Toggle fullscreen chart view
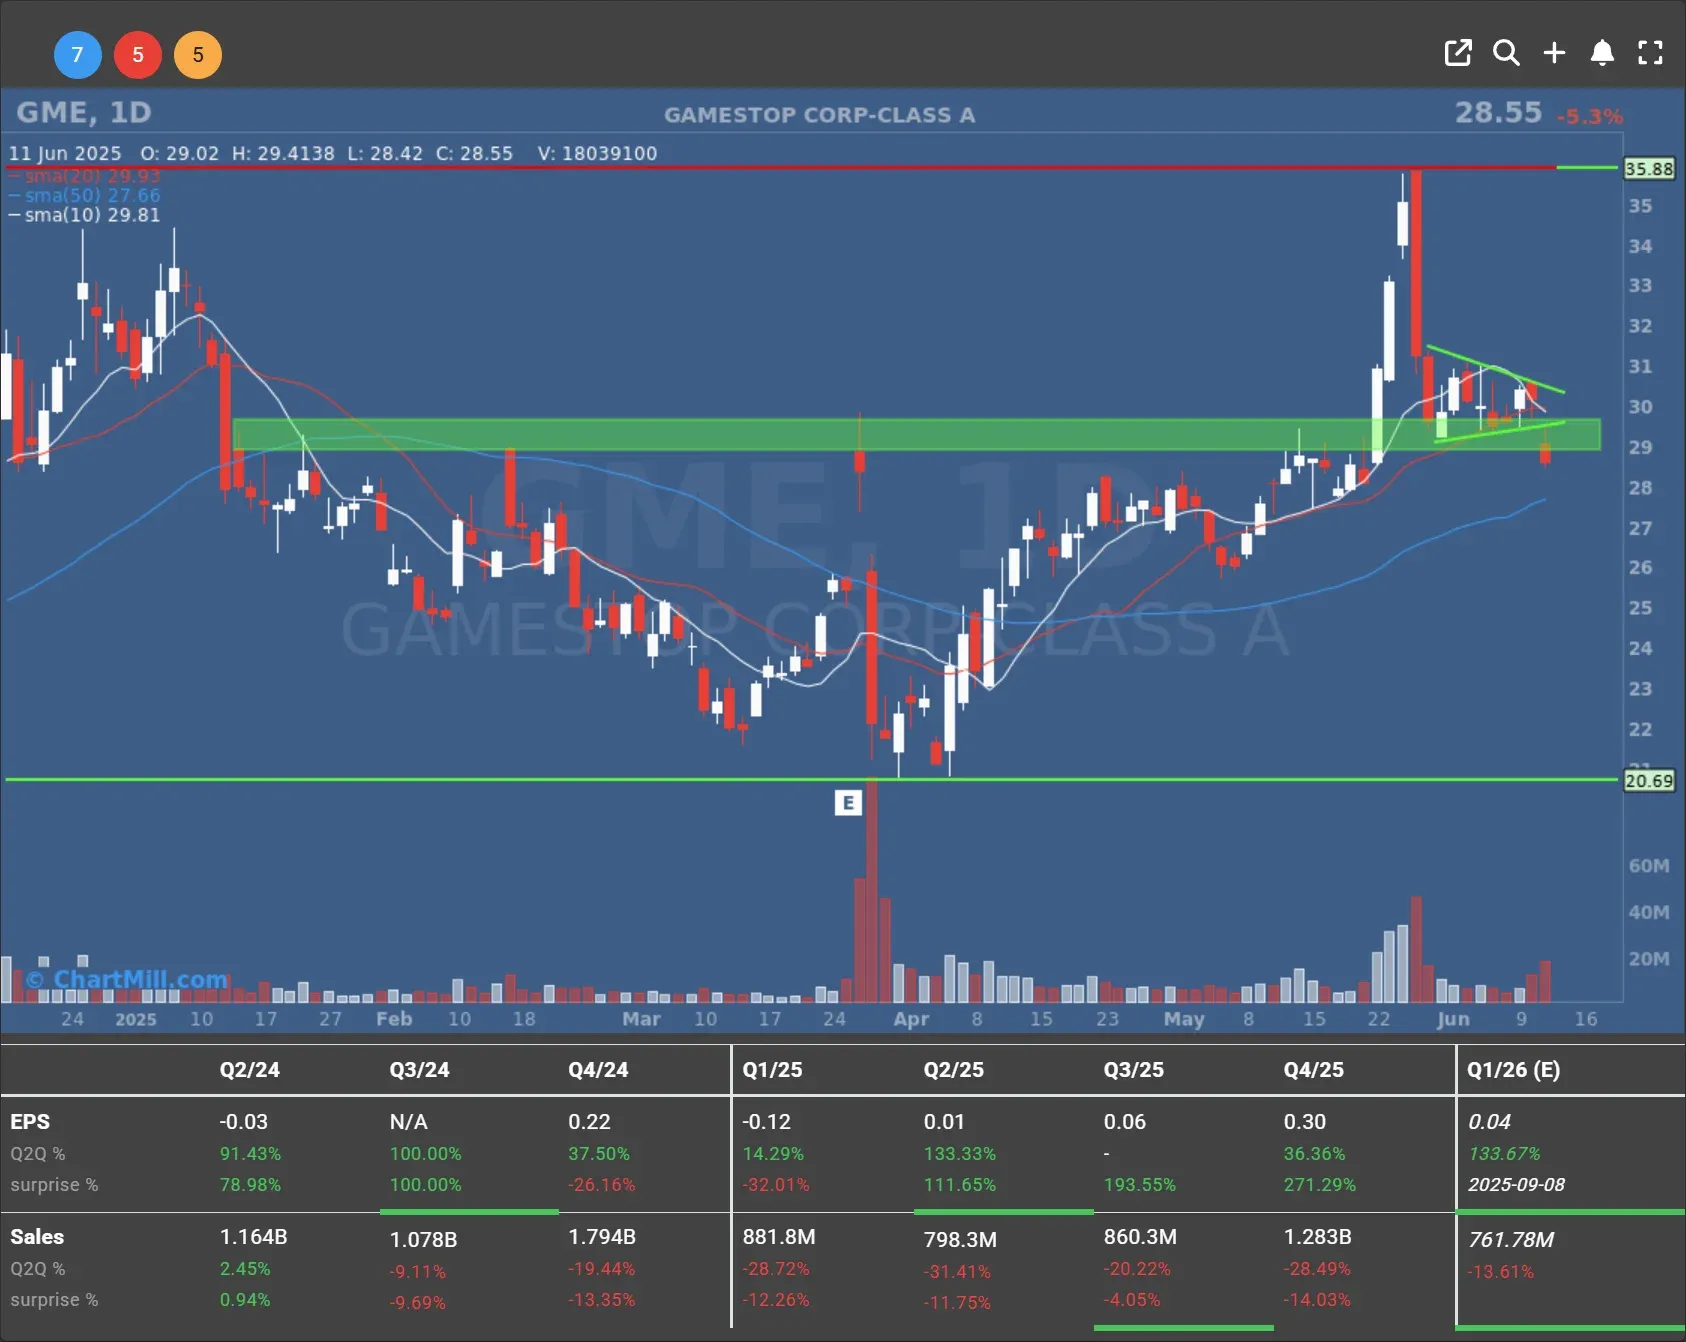 click(1650, 53)
